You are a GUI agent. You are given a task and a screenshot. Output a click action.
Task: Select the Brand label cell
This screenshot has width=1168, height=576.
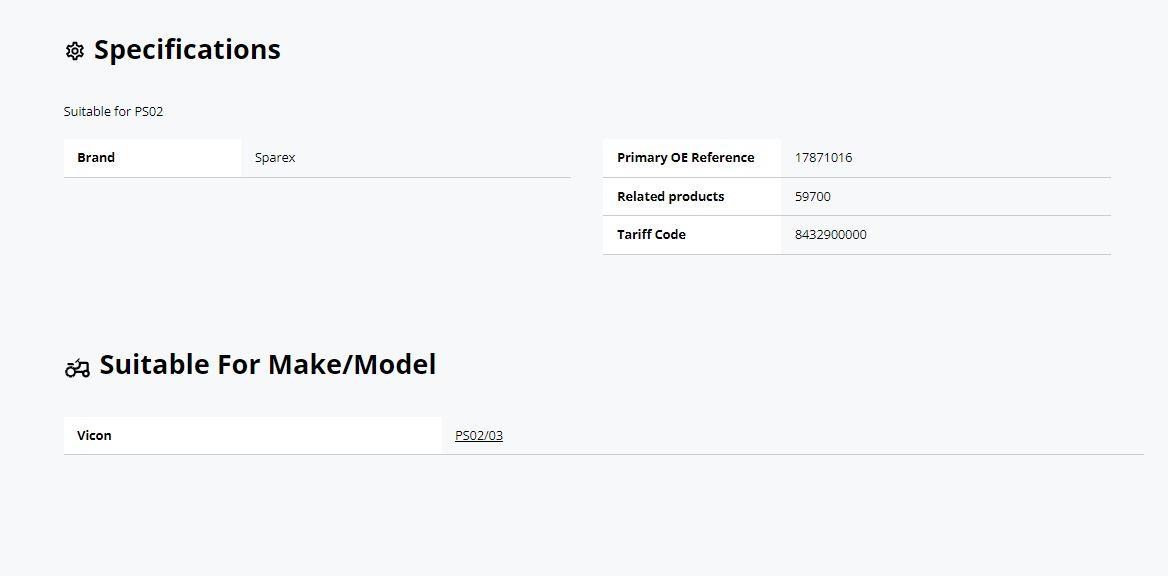(x=152, y=158)
